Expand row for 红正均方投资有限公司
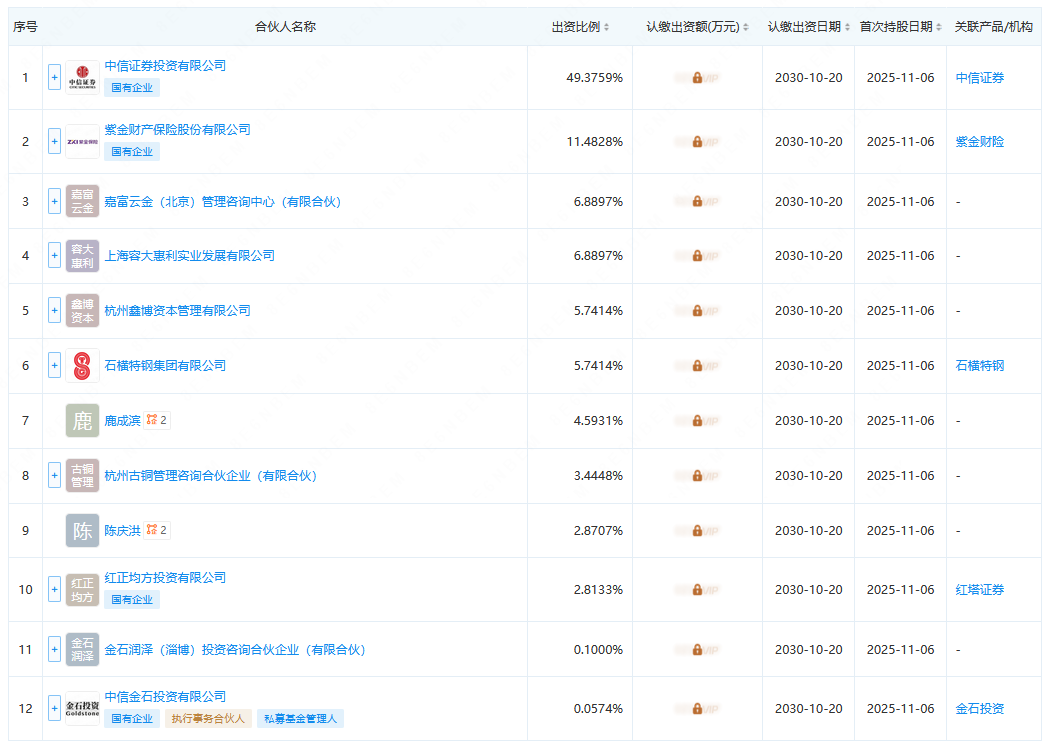The height and width of the screenshot is (751, 1050). point(54,590)
